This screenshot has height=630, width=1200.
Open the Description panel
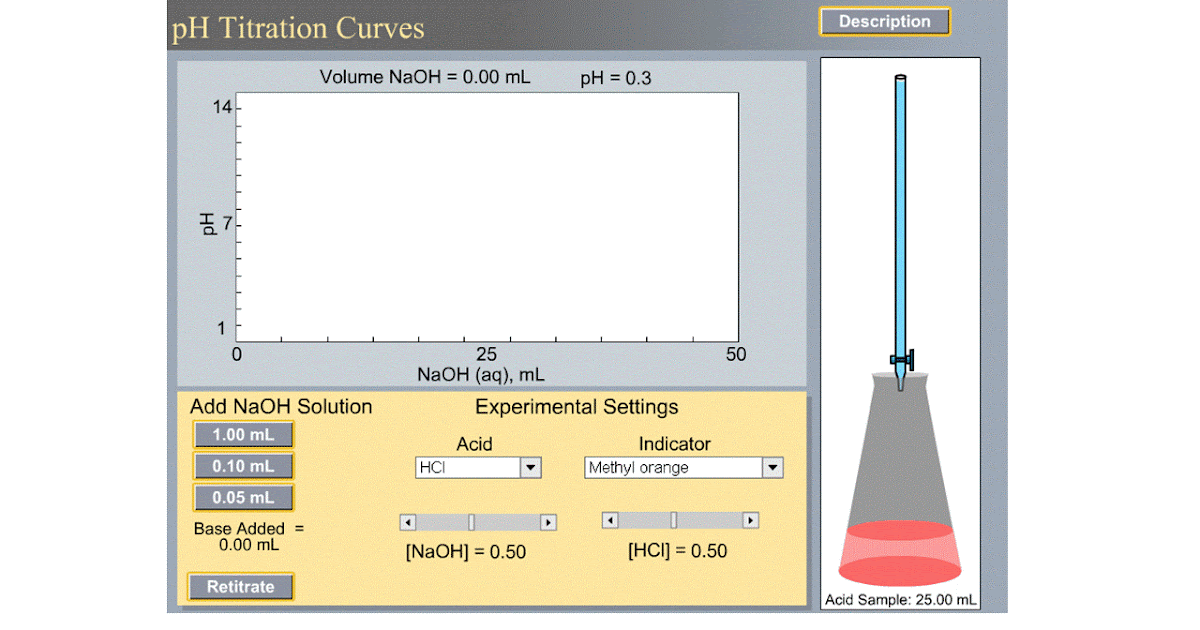(884, 21)
